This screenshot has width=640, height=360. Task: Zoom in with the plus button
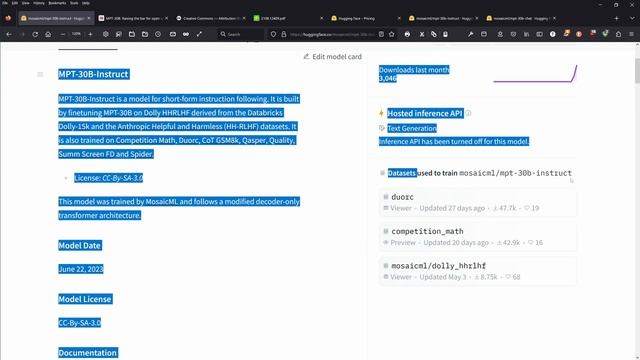click(x=90, y=34)
